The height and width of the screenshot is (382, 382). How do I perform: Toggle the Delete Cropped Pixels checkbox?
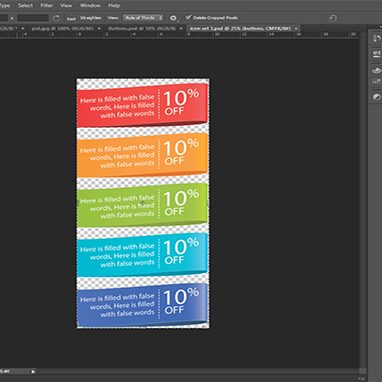click(x=189, y=17)
